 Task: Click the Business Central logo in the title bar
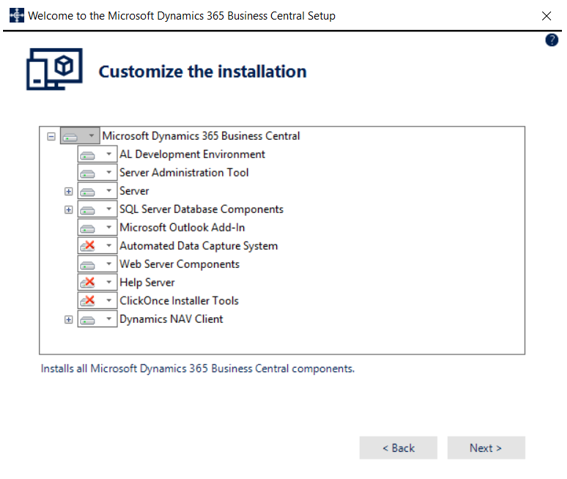tap(17, 16)
